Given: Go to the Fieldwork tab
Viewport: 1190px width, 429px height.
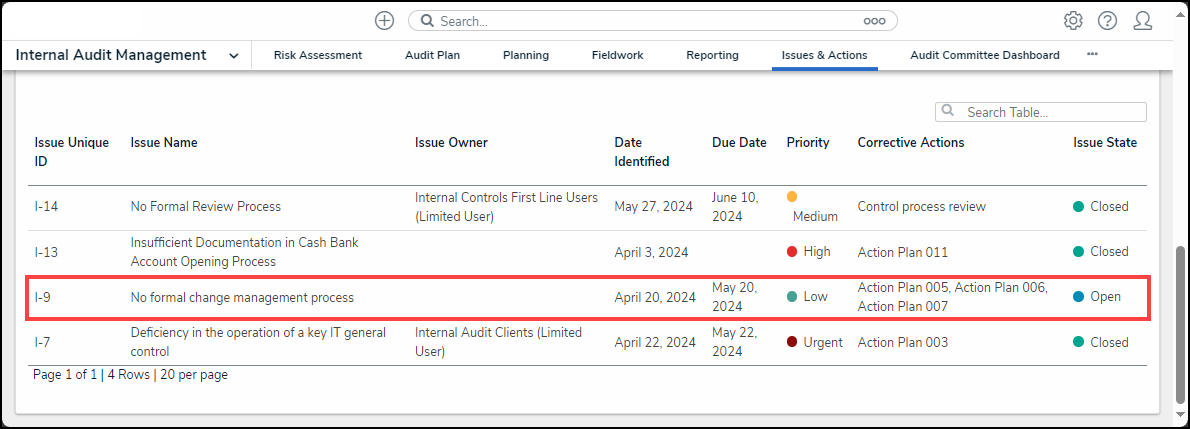Looking at the screenshot, I should (x=617, y=55).
